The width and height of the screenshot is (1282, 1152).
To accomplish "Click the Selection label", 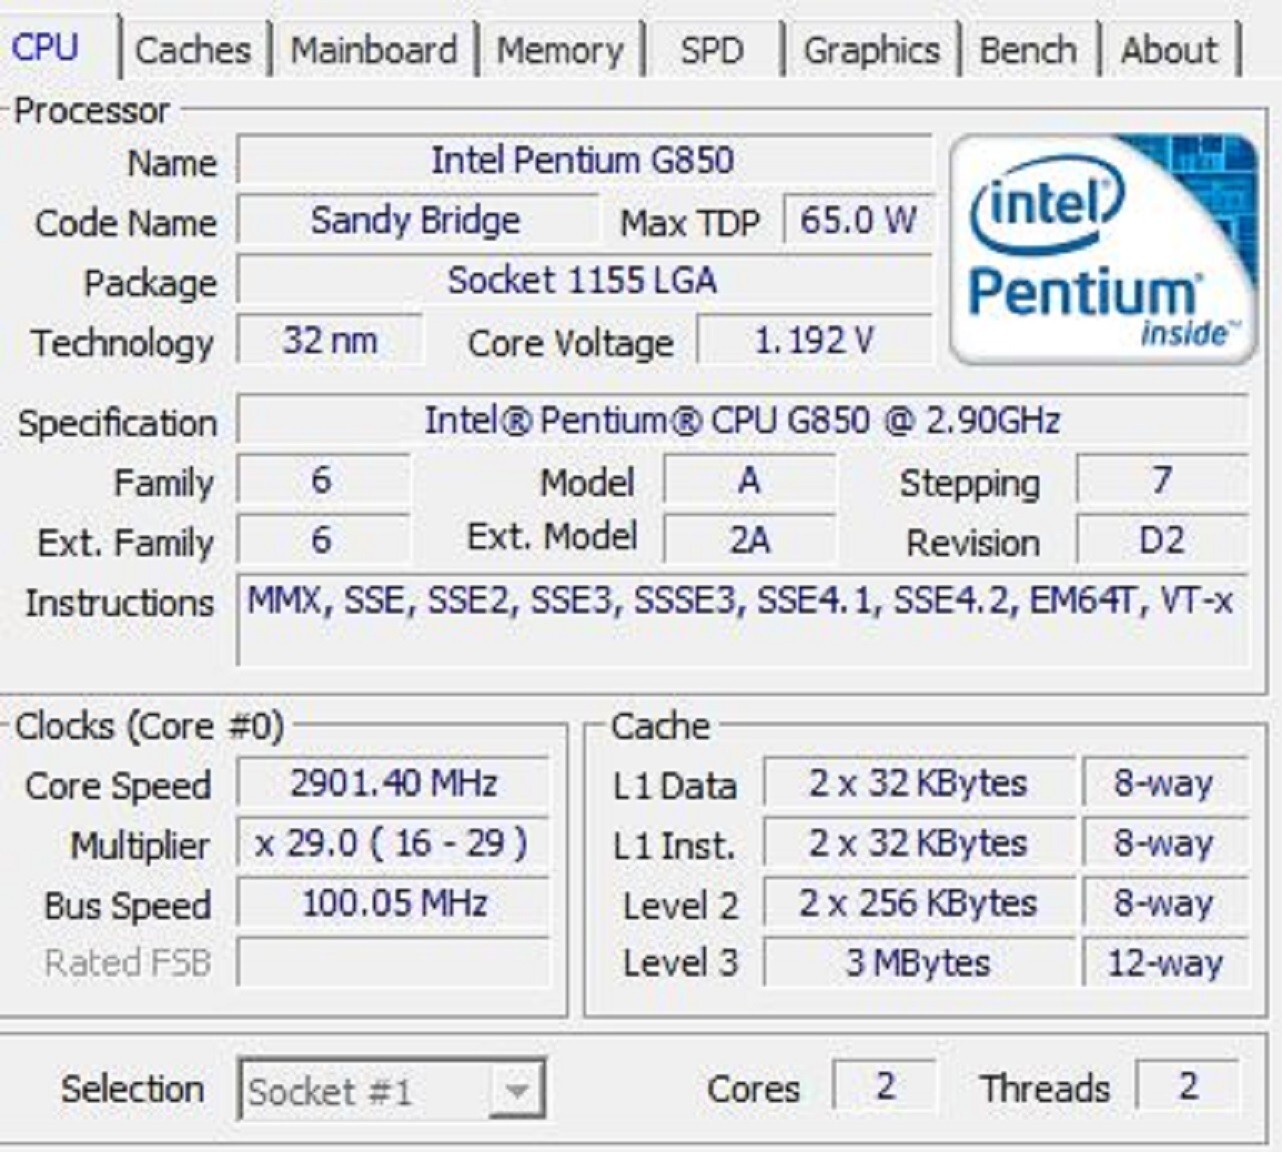I will pyautogui.click(x=132, y=1089).
